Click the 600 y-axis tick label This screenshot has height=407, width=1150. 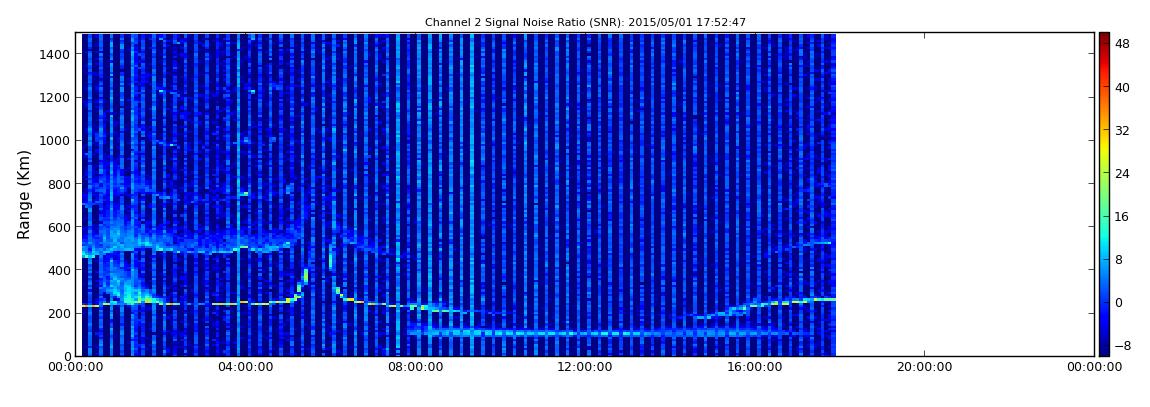pyautogui.click(x=59, y=227)
